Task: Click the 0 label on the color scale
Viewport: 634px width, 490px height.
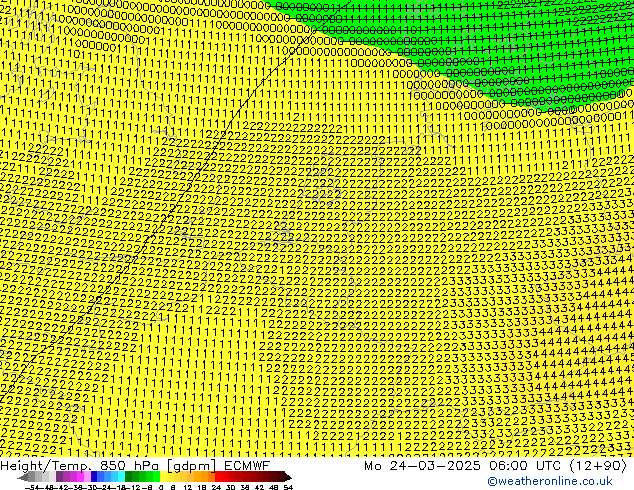Action: (x=161, y=487)
